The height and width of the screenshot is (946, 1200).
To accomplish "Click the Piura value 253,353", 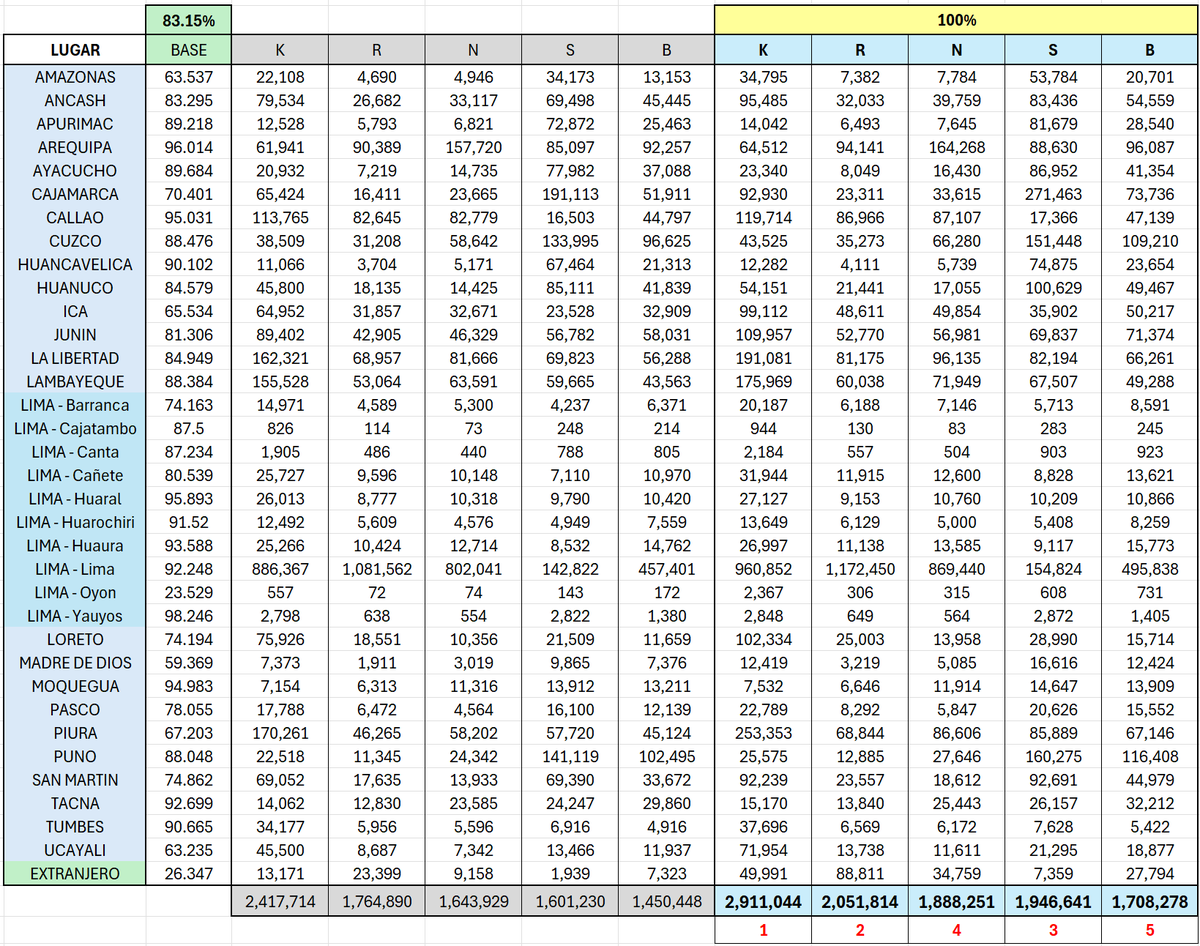I will point(764,733).
